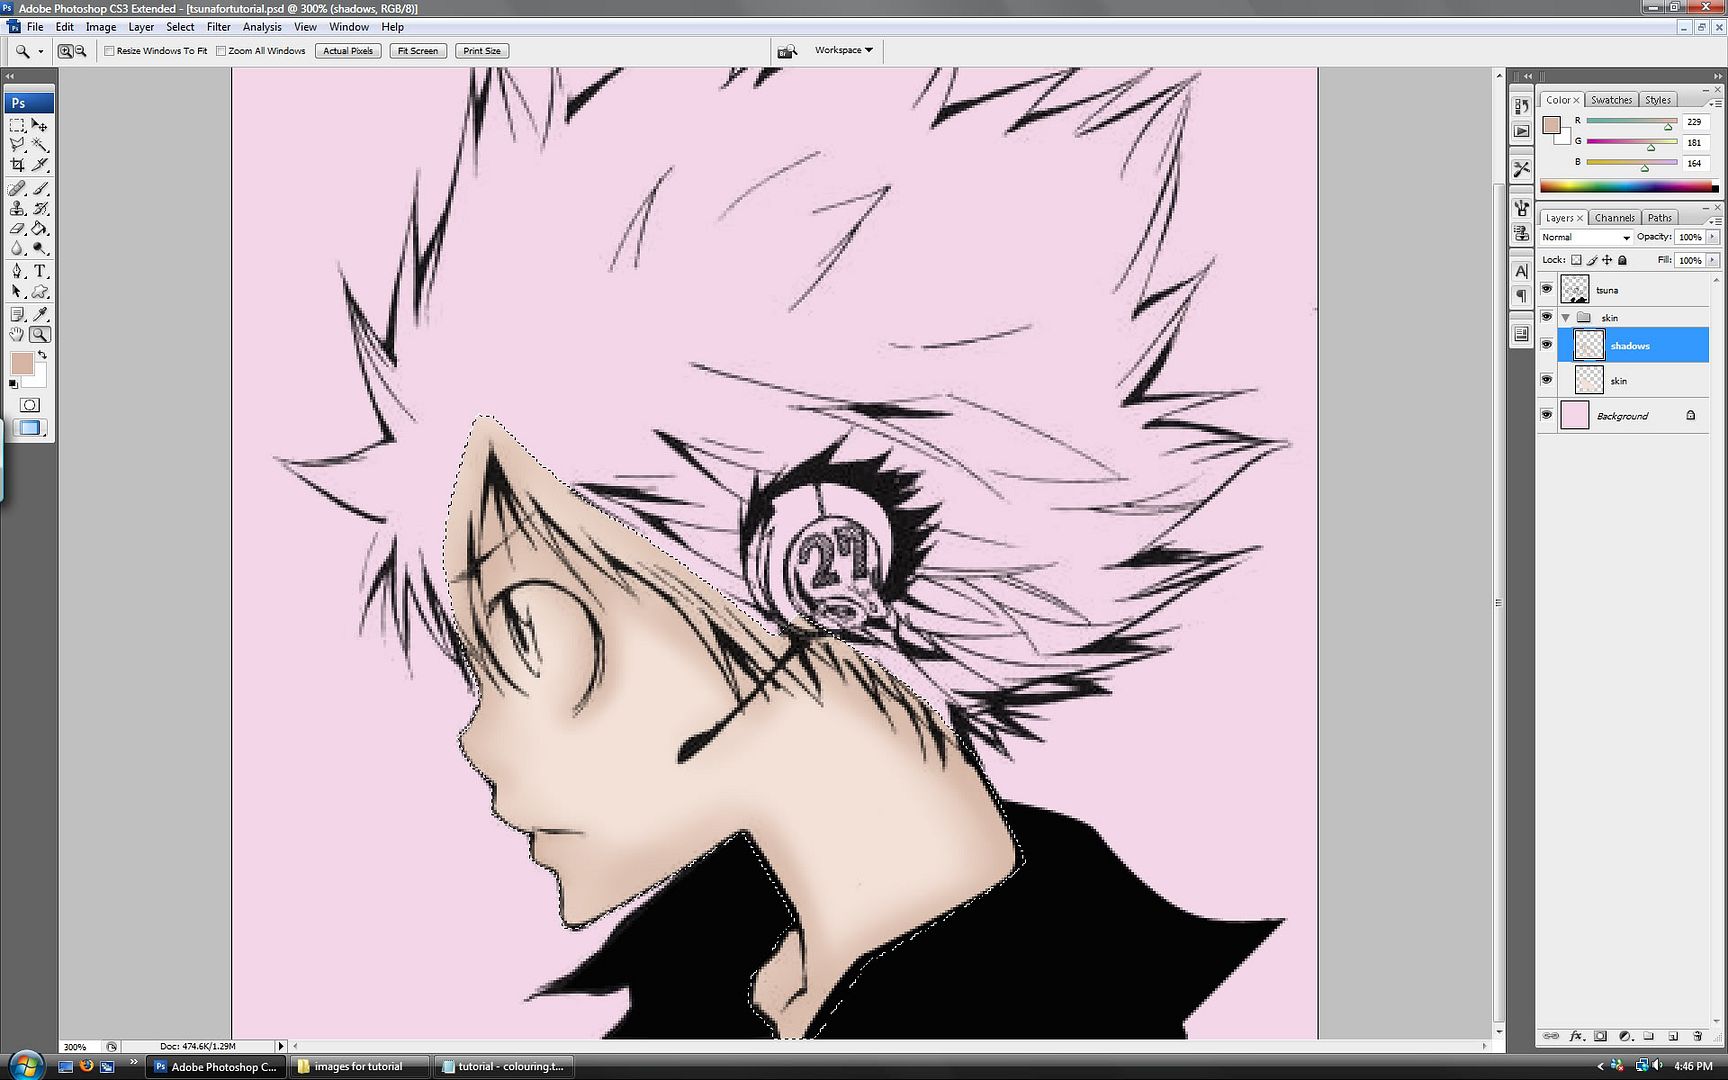The width and height of the screenshot is (1728, 1080).
Task: Select the Zoom tool in toolbox
Action: click(40, 335)
